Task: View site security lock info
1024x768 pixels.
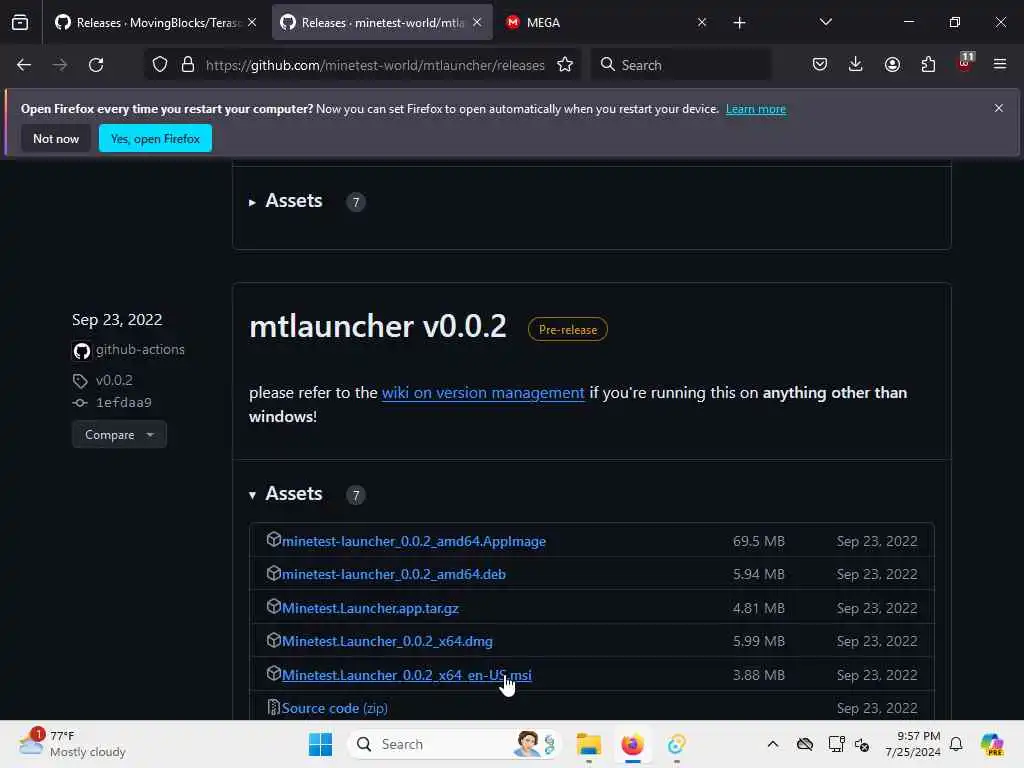Action: [x=188, y=65]
